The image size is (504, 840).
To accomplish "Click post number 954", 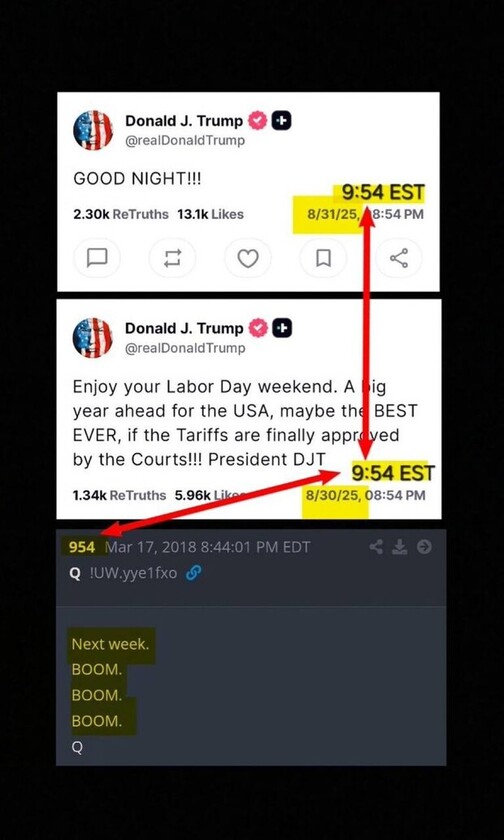I will [82, 547].
